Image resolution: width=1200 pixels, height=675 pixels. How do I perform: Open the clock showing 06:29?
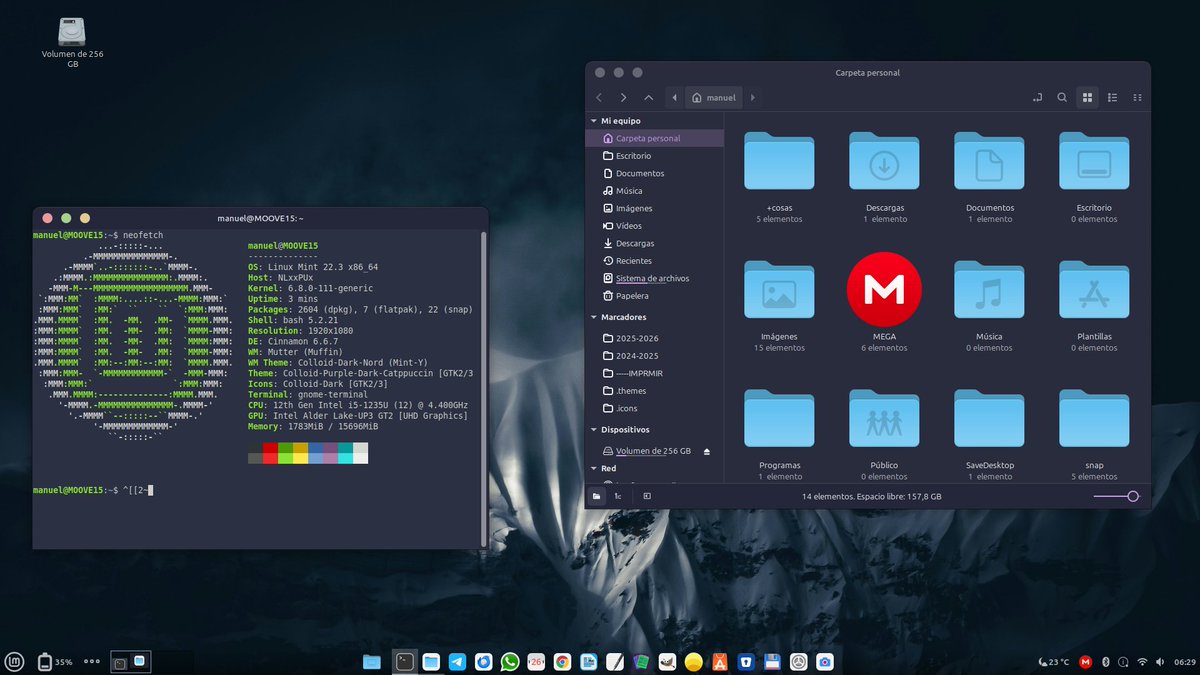1184,662
